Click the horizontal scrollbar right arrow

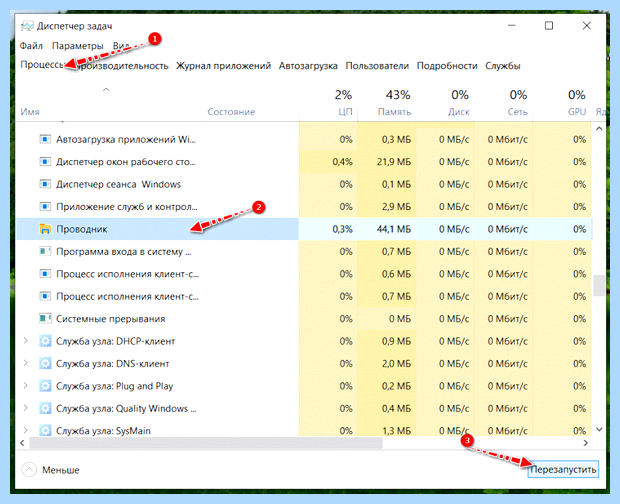coord(586,443)
